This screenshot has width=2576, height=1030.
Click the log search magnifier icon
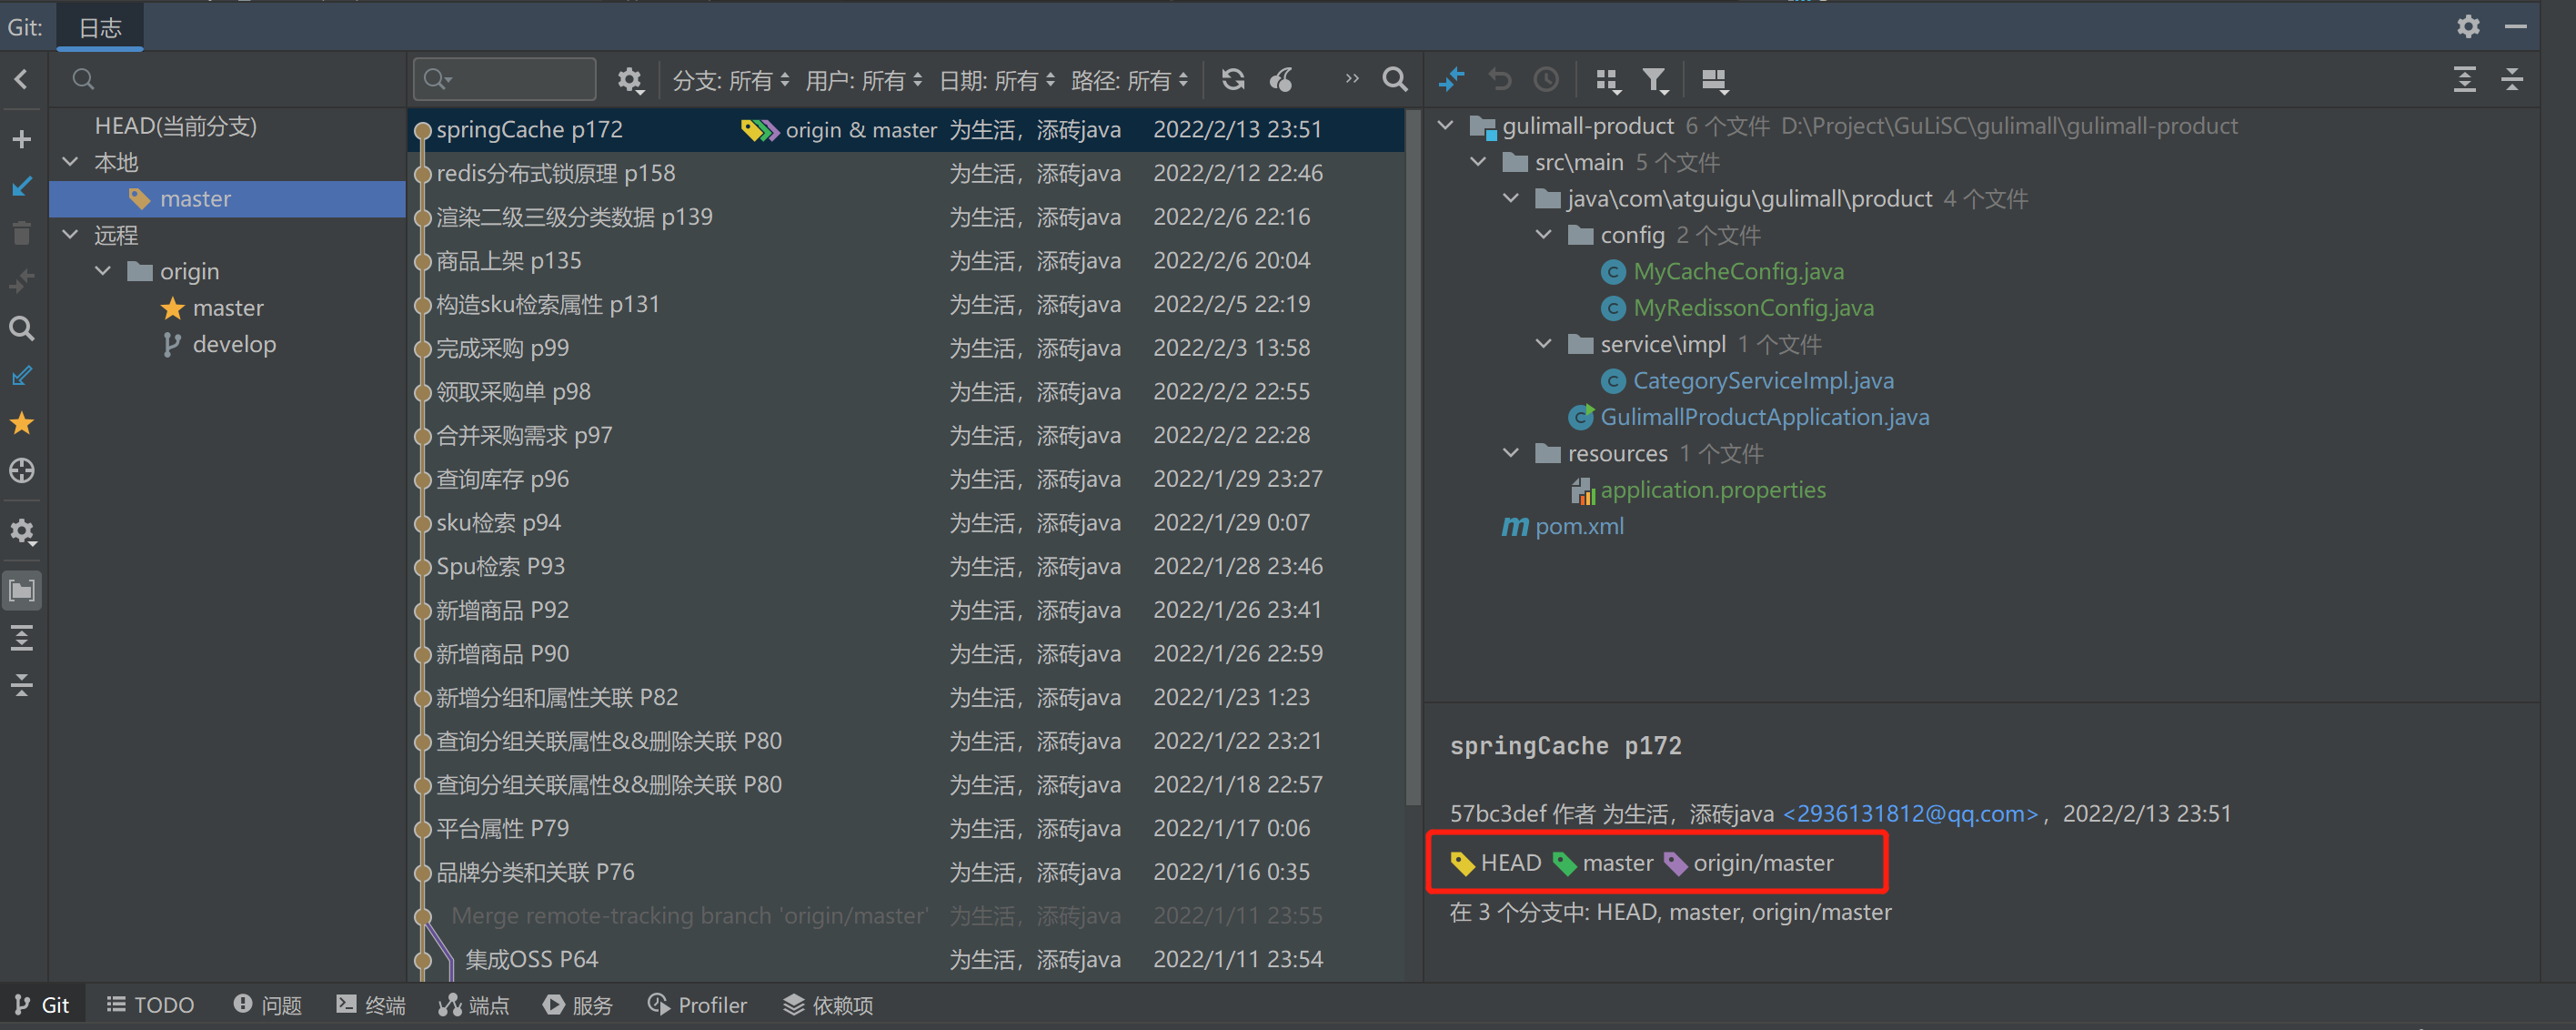(x=1394, y=79)
